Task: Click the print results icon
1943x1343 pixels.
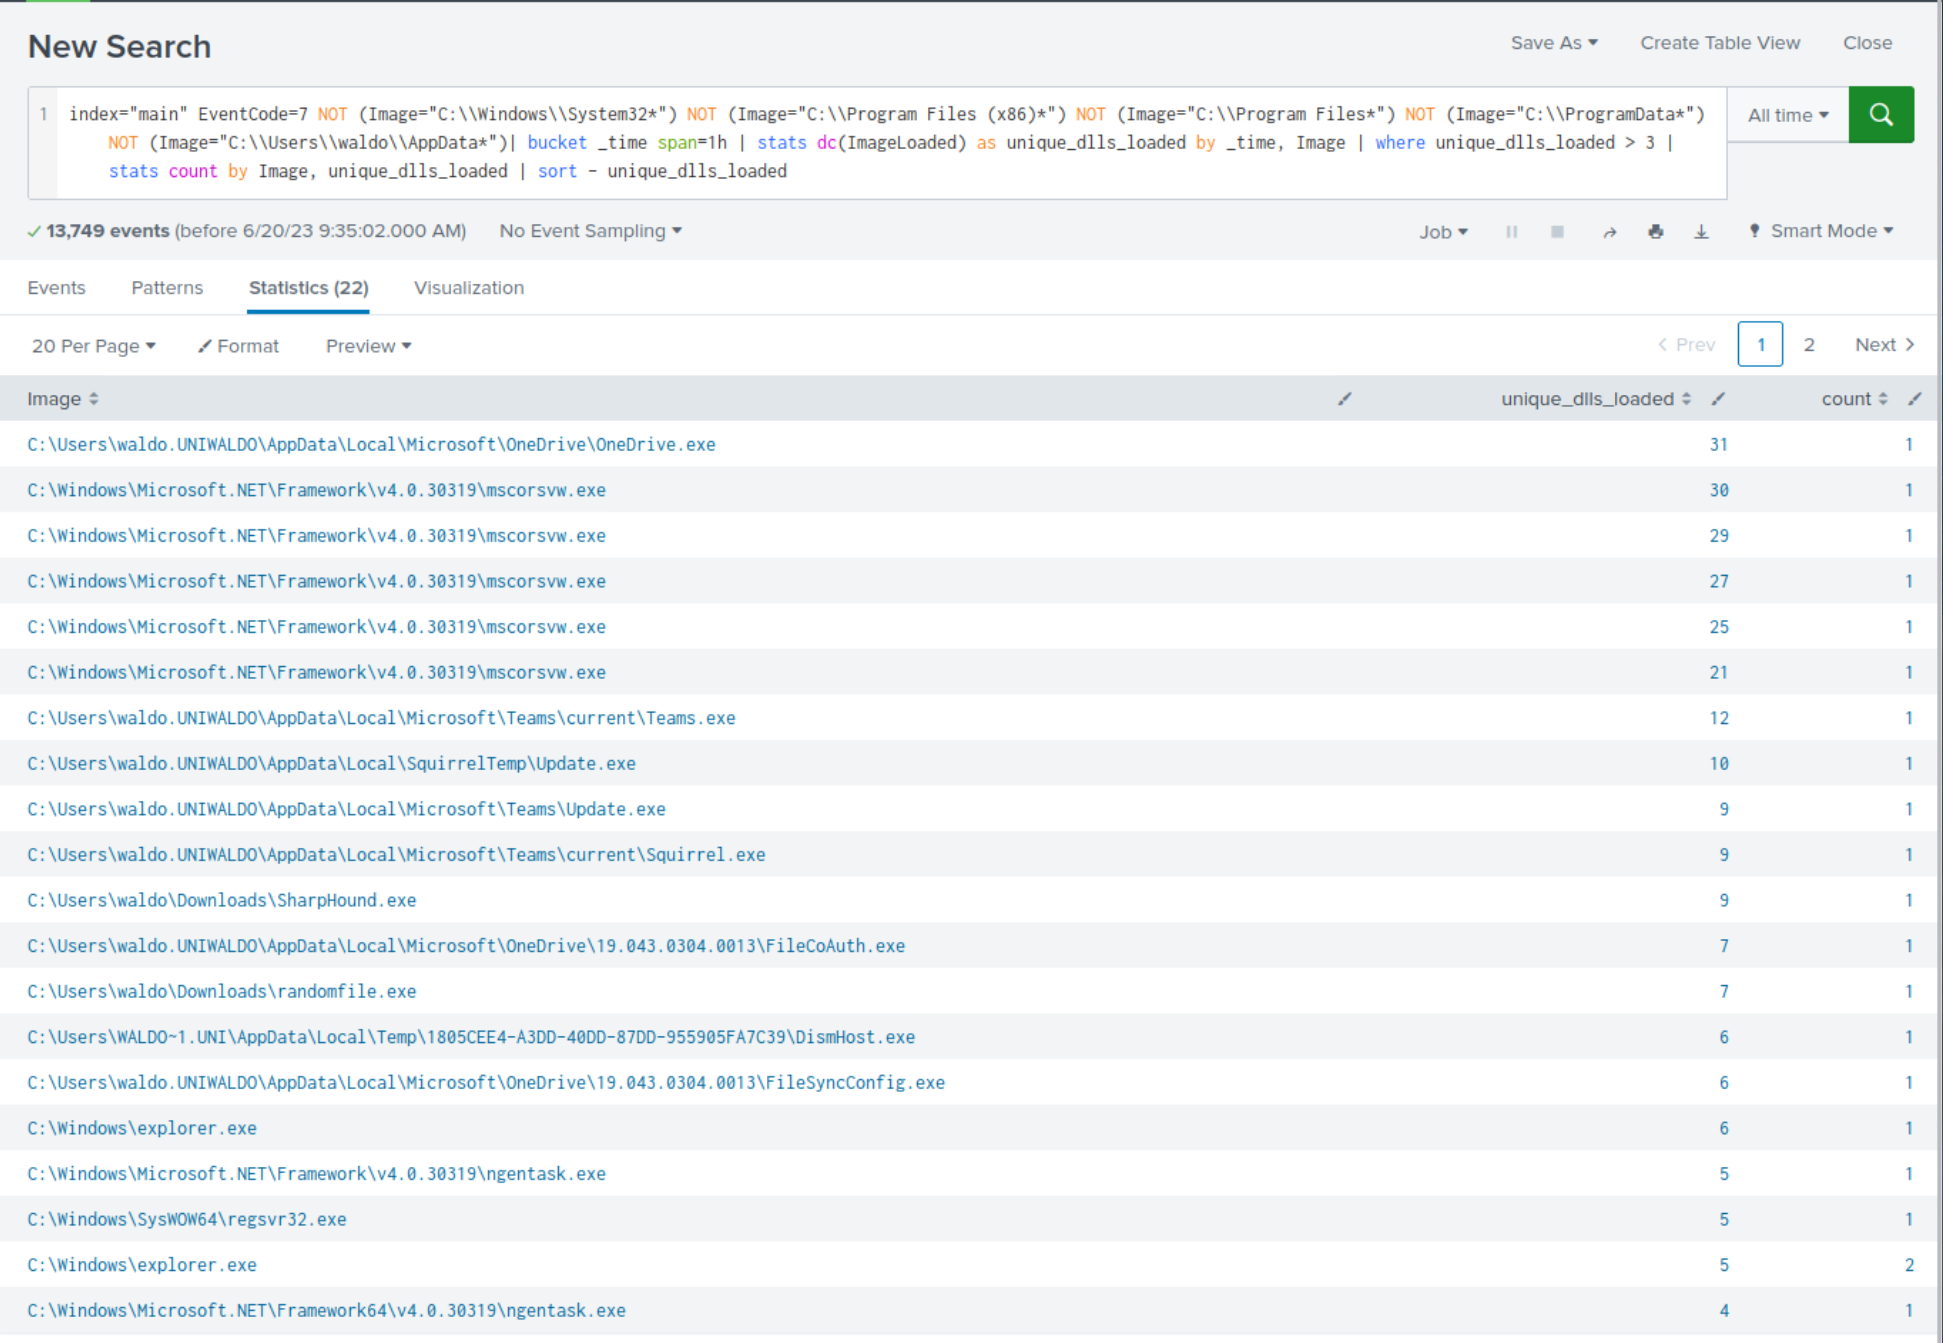Action: [1655, 232]
